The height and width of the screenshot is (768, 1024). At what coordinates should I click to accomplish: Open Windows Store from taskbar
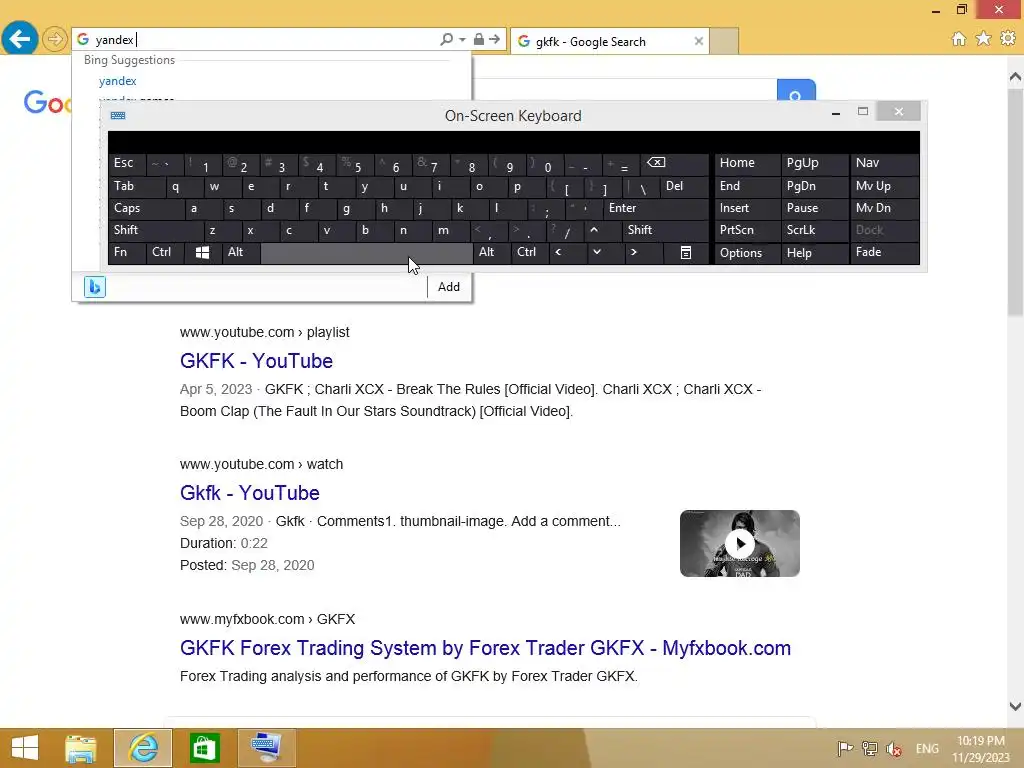pos(204,748)
